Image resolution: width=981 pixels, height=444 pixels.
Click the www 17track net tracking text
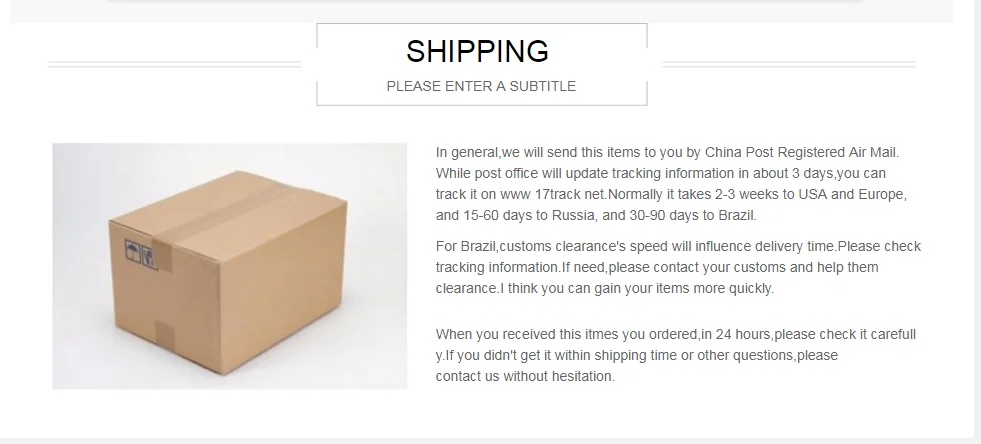click(x=552, y=194)
